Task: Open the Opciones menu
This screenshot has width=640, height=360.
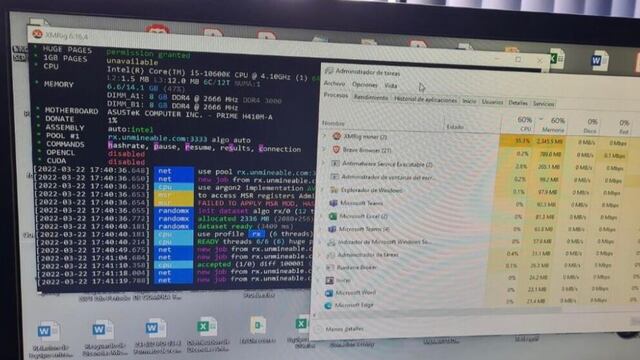Action: point(364,84)
